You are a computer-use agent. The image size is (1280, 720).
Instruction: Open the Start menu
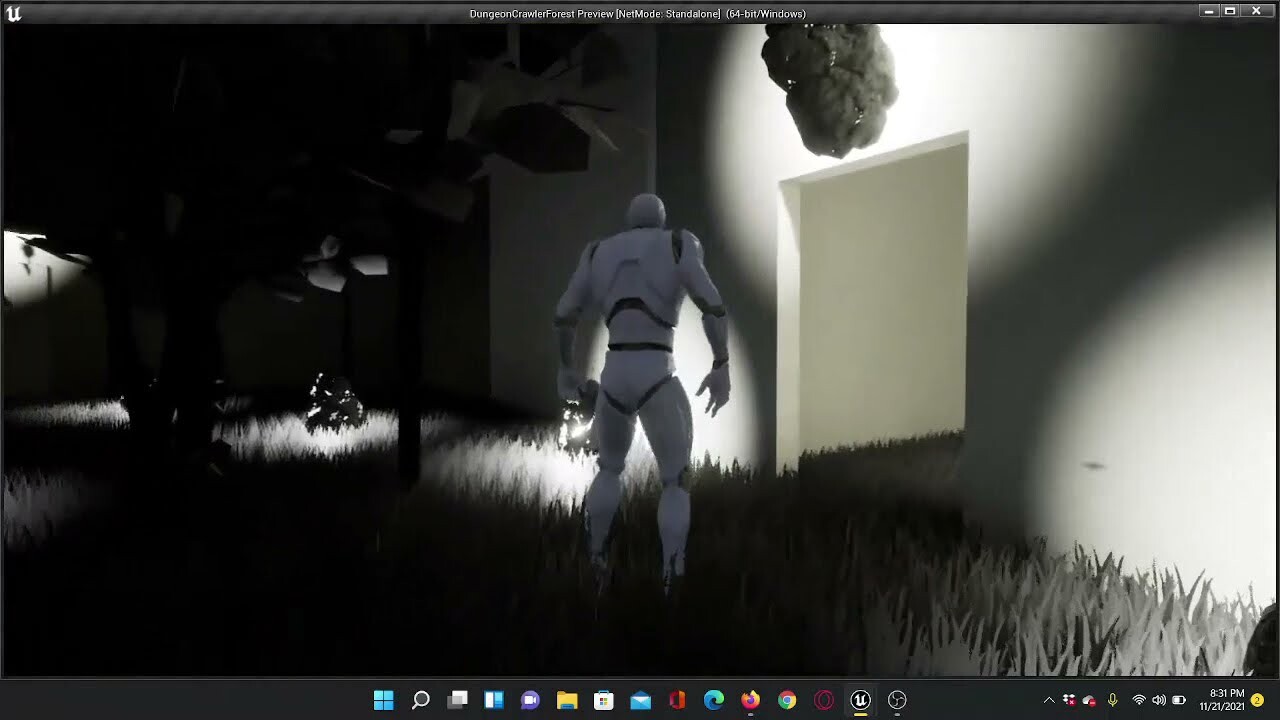pyautogui.click(x=384, y=700)
